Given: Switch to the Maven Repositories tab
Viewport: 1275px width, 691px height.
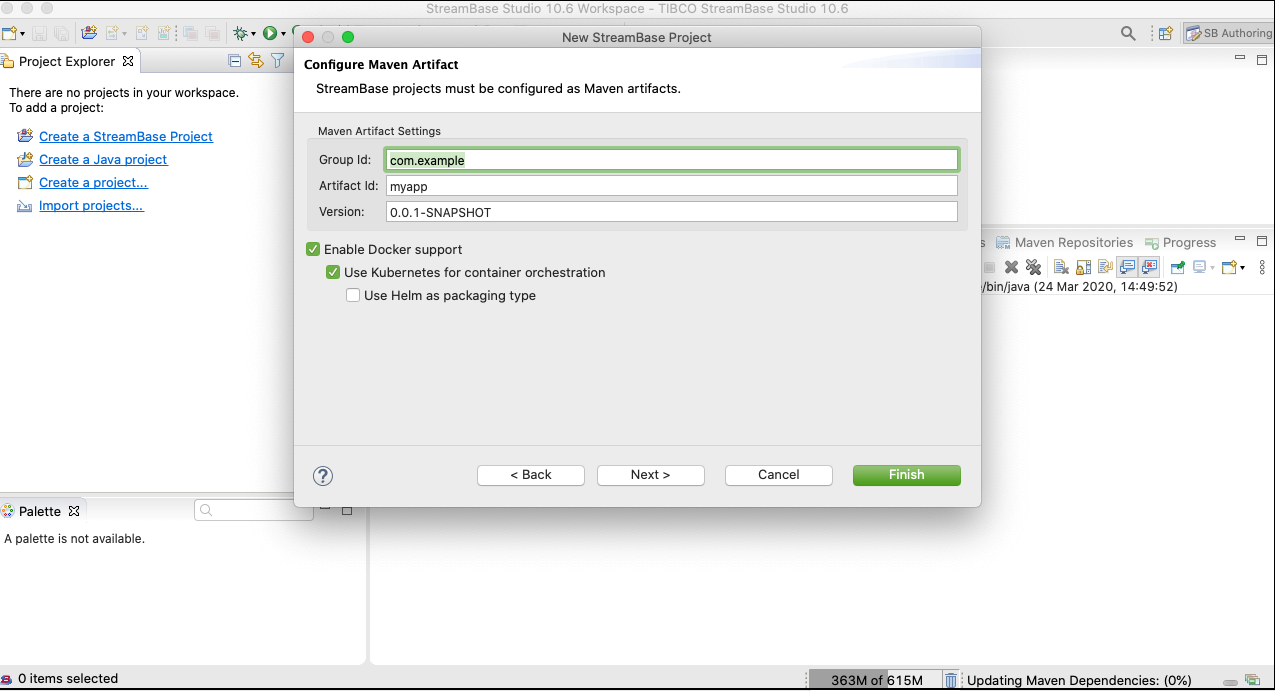Looking at the screenshot, I should [1073, 242].
